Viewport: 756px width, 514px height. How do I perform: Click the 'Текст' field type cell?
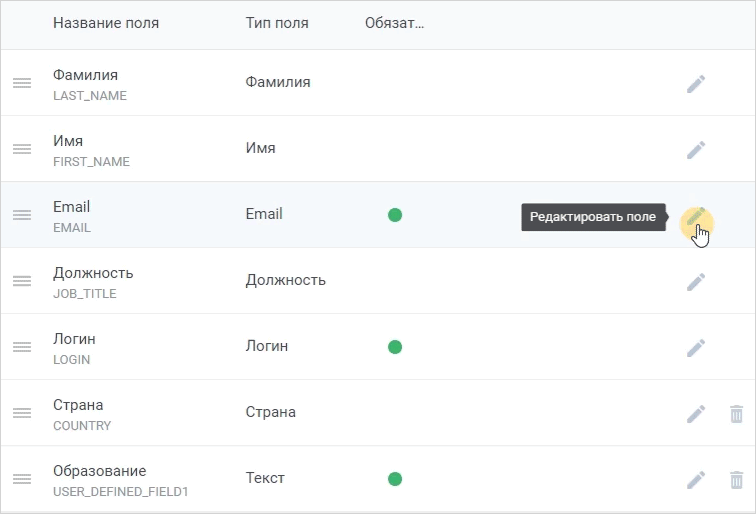(x=265, y=478)
